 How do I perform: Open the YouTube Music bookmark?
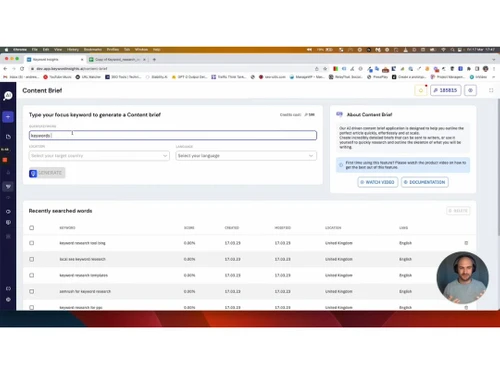tap(57, 77)
